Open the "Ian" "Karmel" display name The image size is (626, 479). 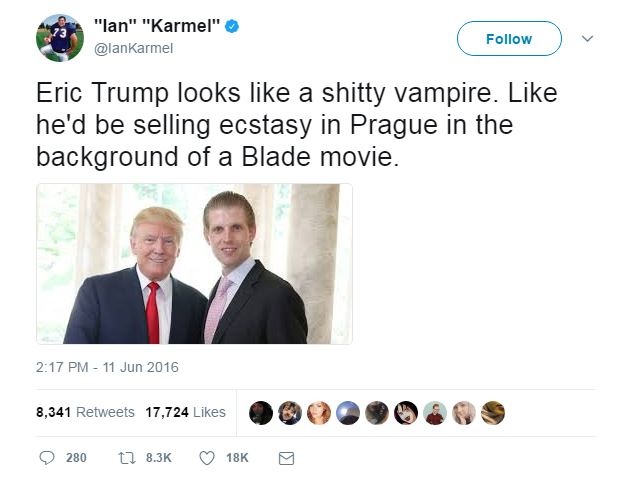(157, 26)
